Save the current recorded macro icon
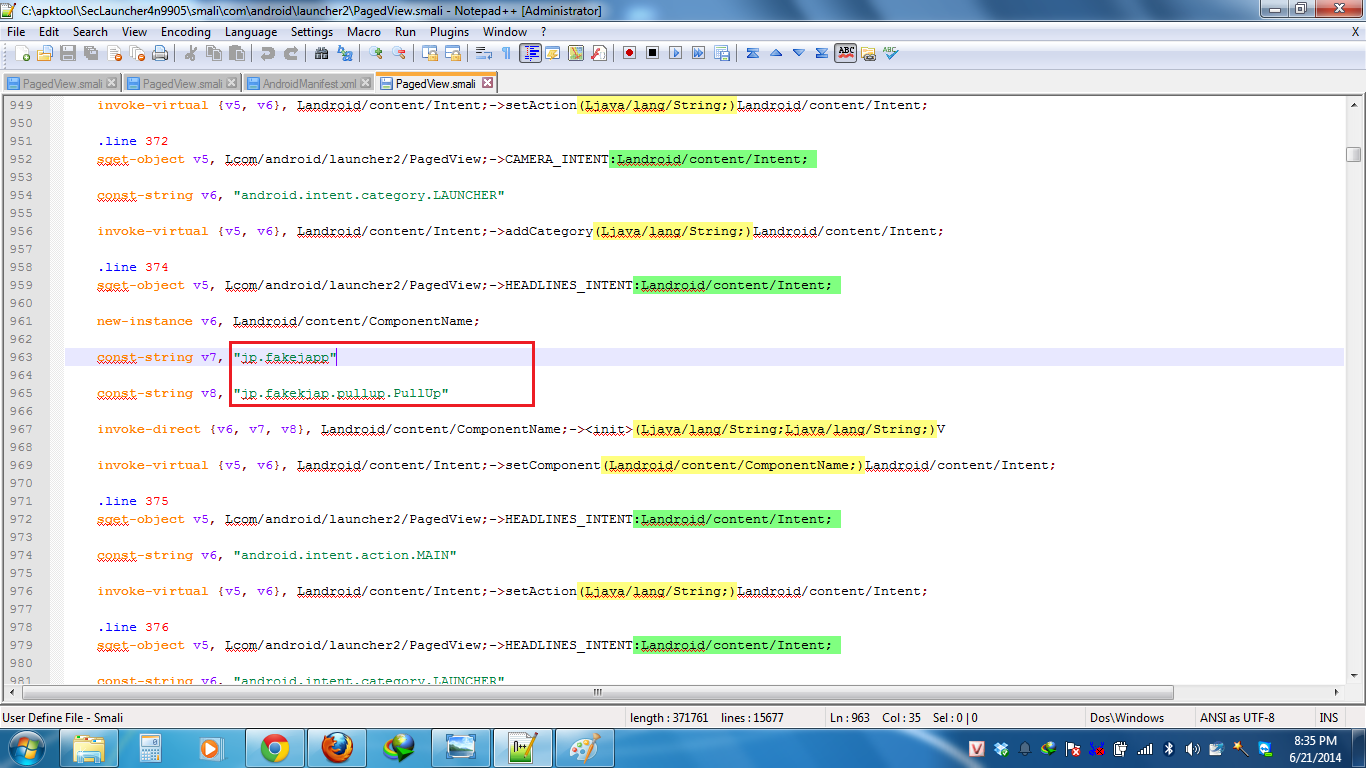This screenshot has width=1366, height=768. click(x=721, y=53)
